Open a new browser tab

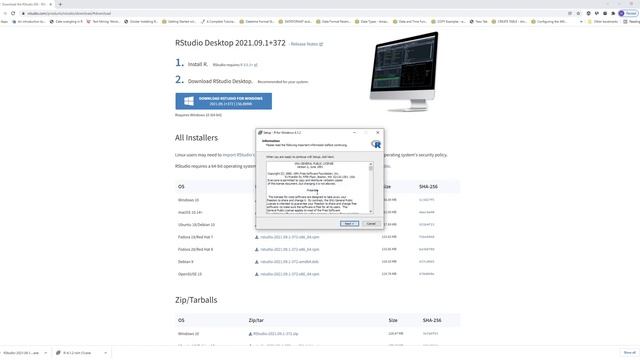[x=60, y=4]
